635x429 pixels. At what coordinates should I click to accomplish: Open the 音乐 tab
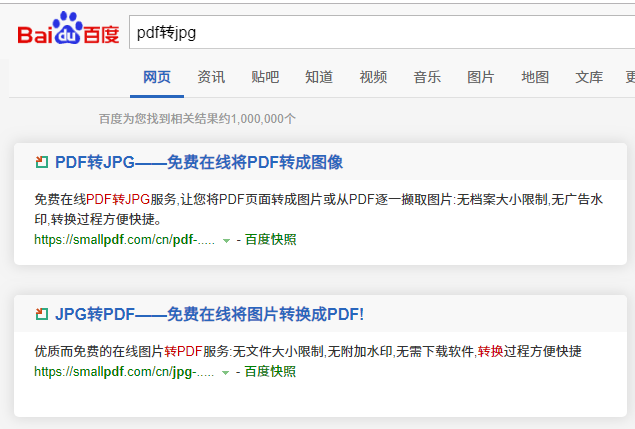(x=427, y=77)
